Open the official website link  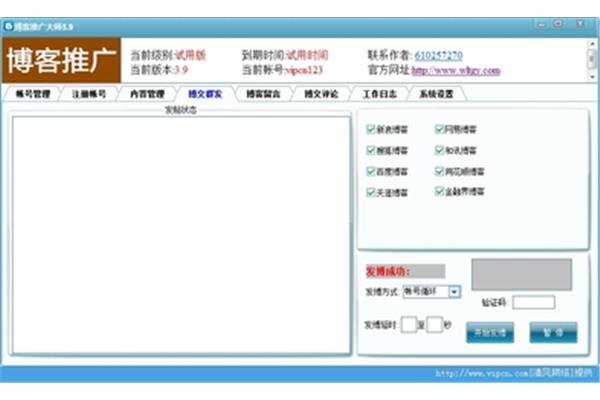(456, 70)
